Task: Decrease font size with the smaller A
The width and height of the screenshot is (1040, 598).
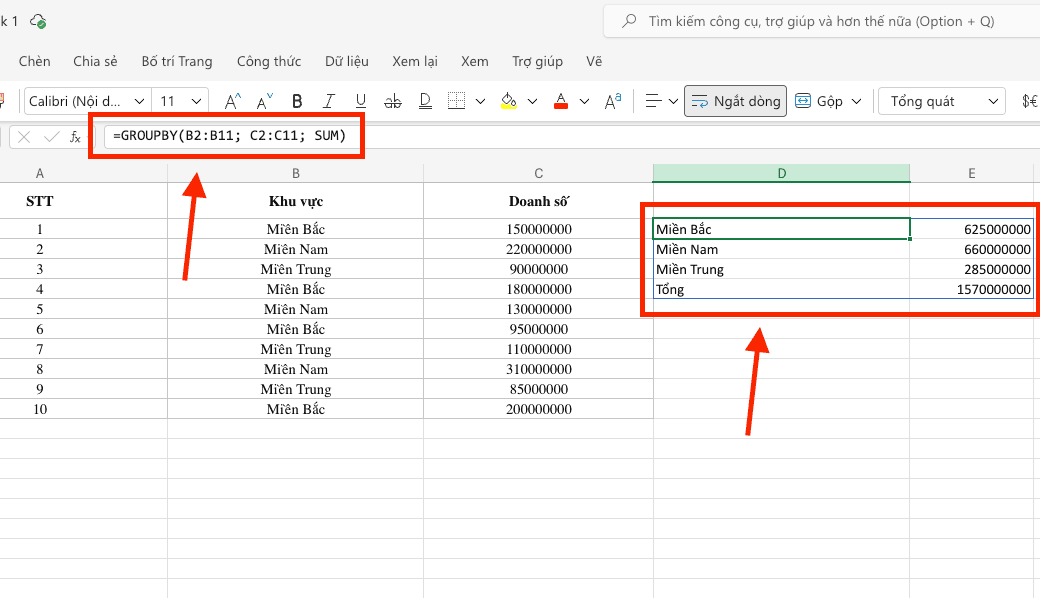Action: [264, 101]
